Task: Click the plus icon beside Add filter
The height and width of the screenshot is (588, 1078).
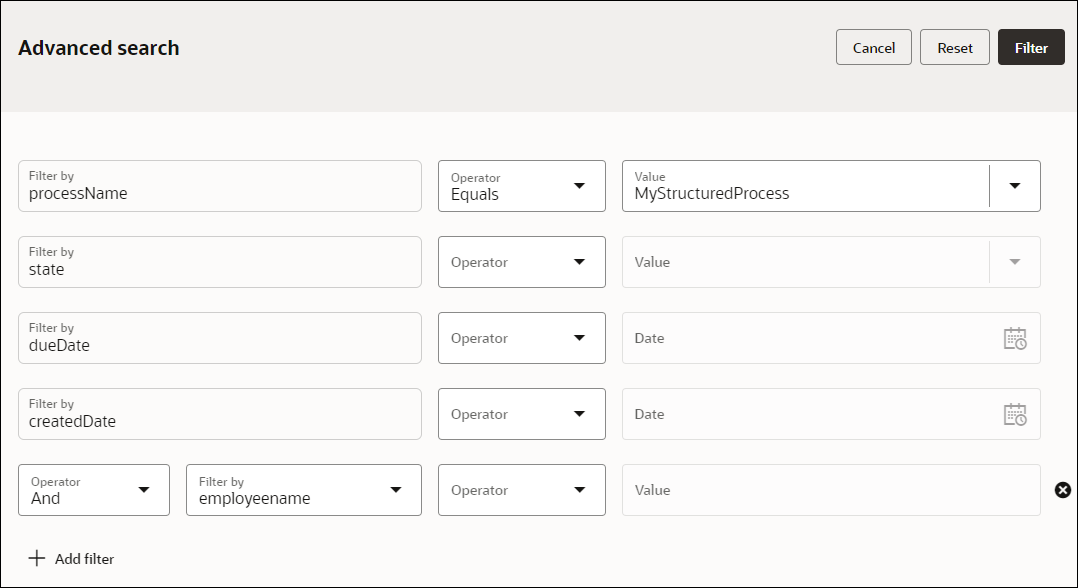Action: [37, 558]
